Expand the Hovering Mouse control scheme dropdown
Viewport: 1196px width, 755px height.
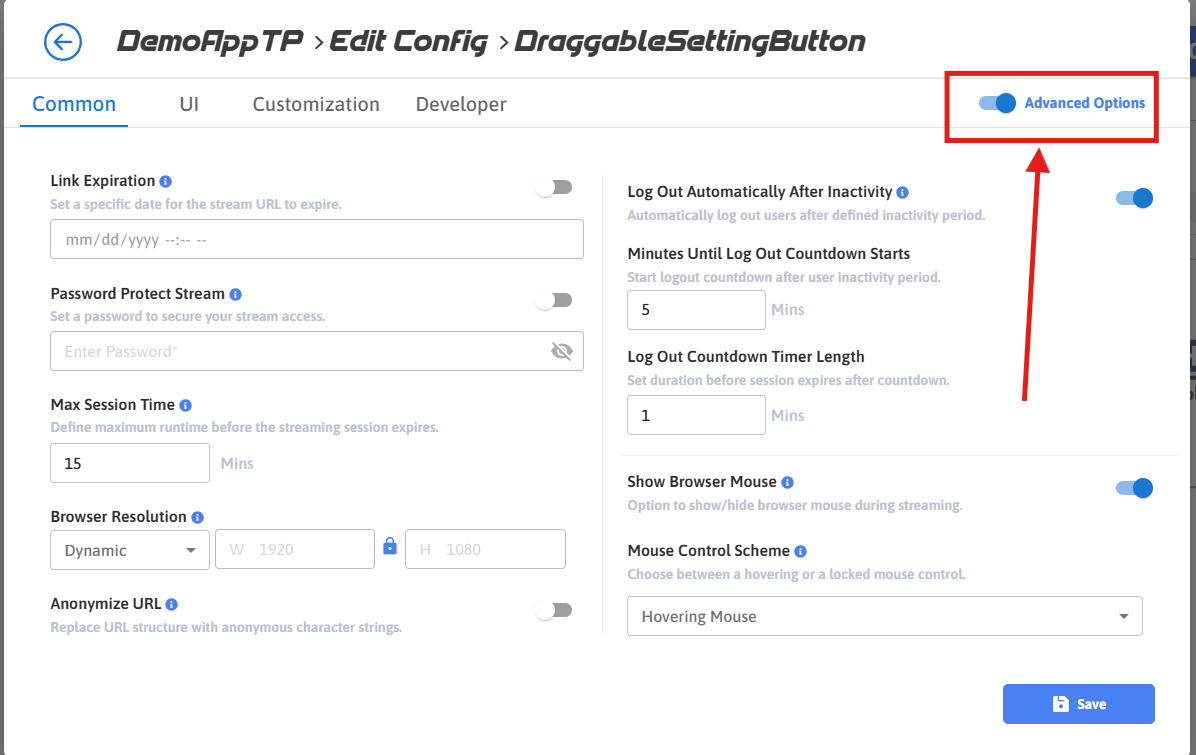(x=884, y=616)
